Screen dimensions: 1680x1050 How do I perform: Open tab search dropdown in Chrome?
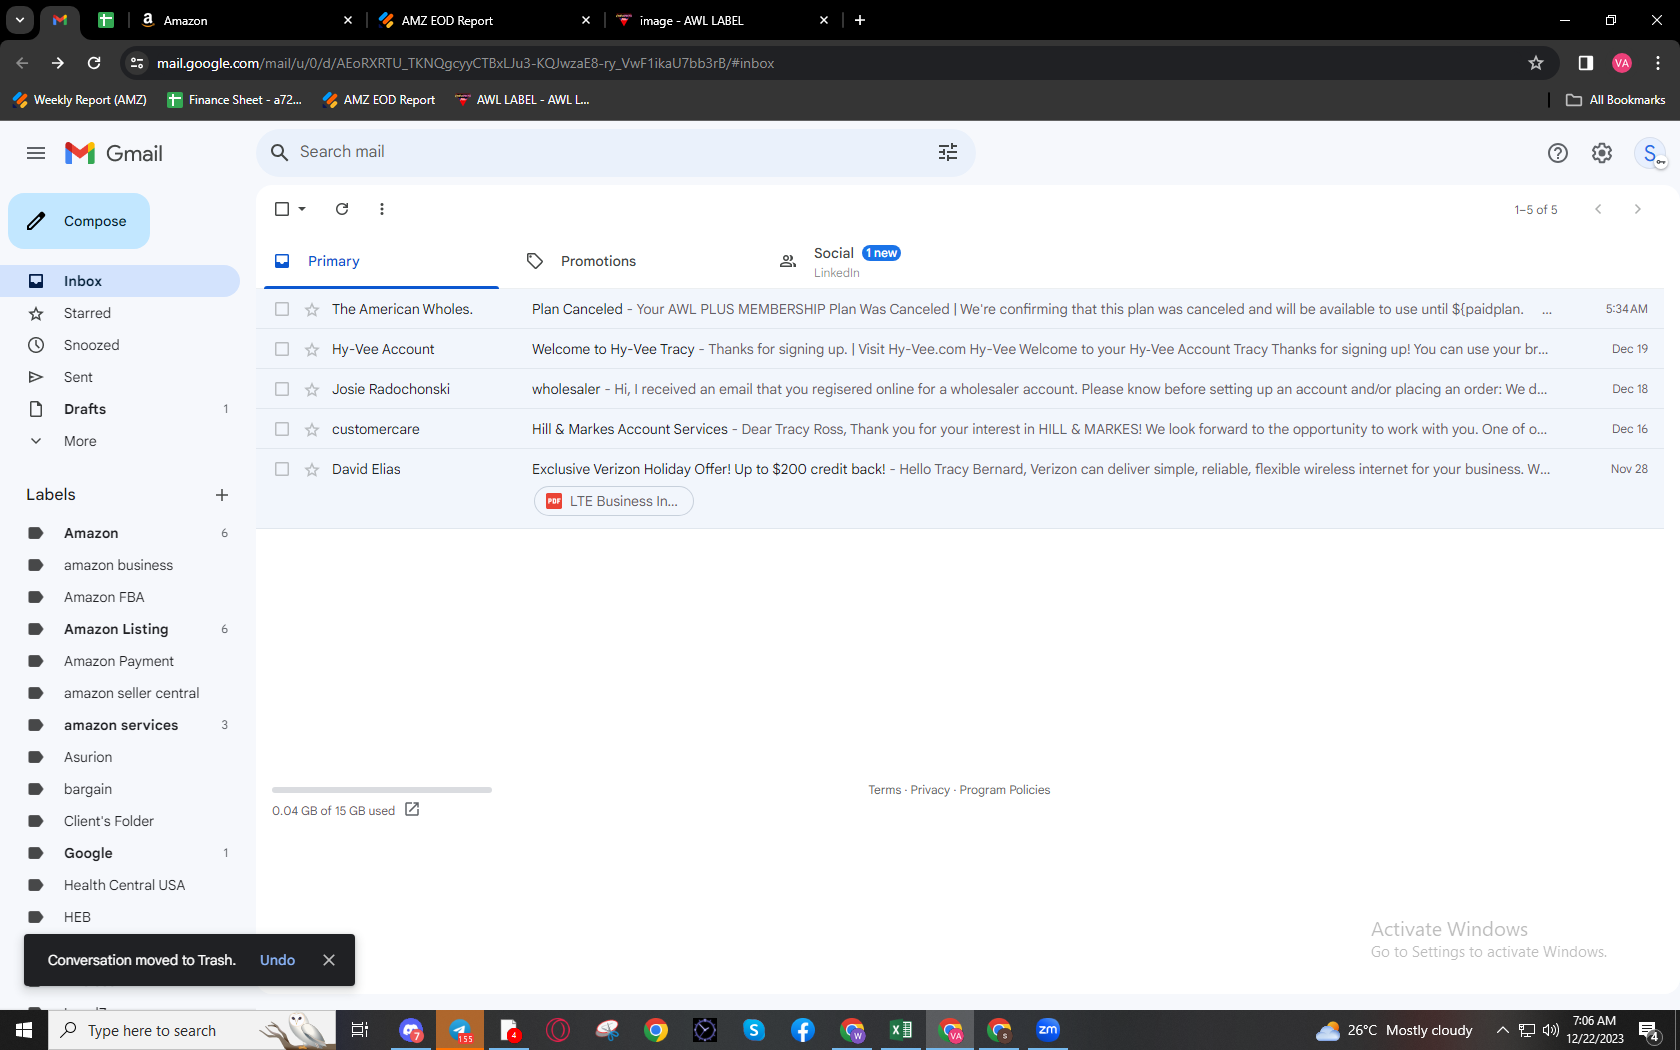pos(20,20)
